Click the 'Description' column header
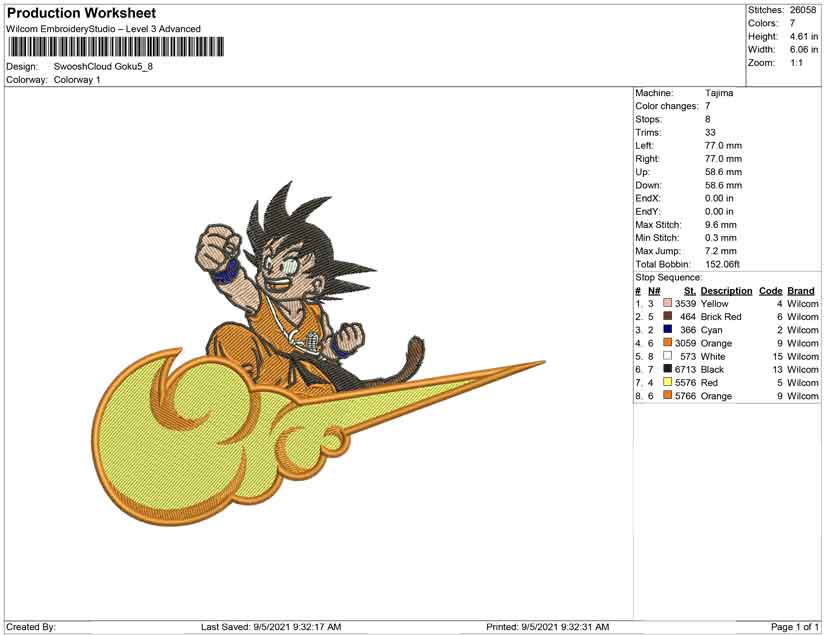The image size is (825, 635). (727, 291)
